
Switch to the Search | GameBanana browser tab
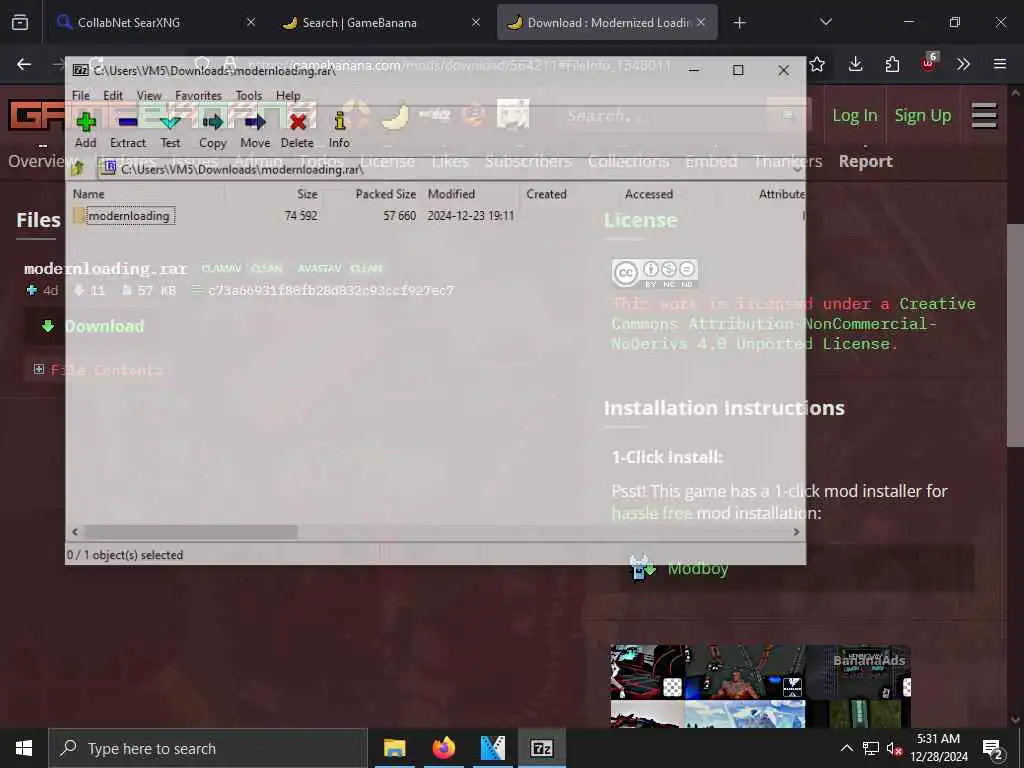[x=381, y=22]
